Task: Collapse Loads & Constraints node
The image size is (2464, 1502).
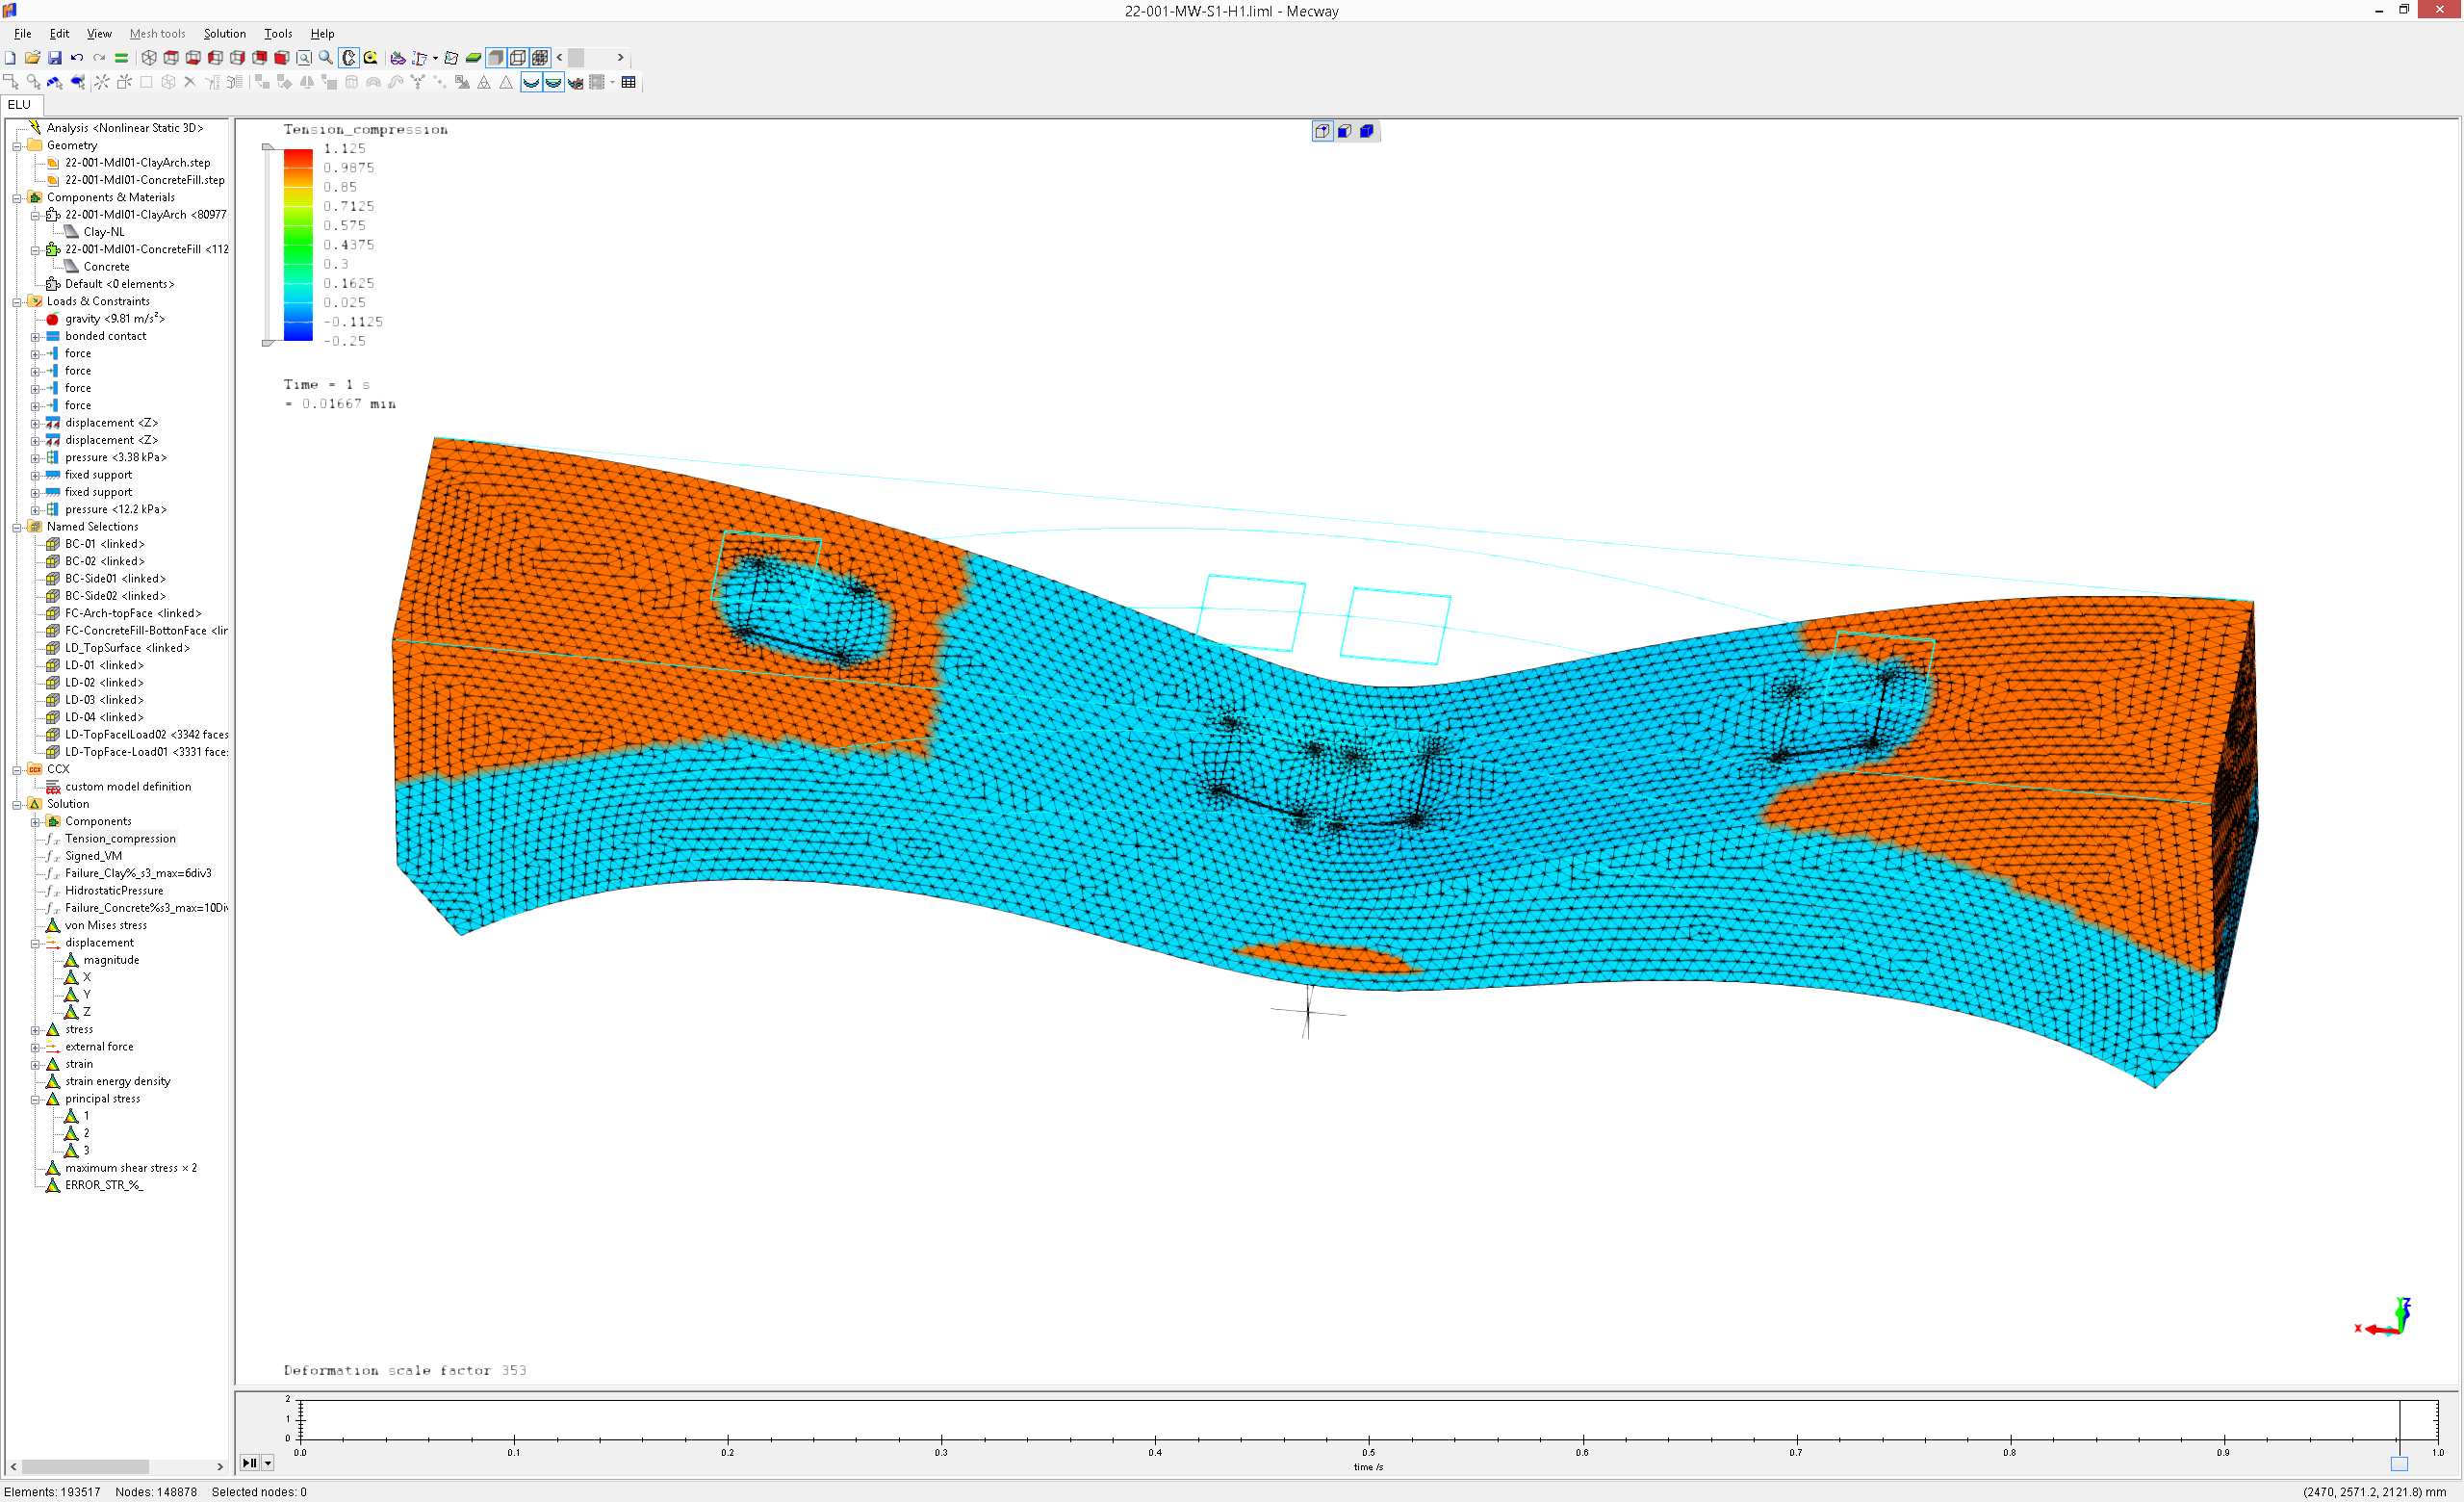Action: 17,302
